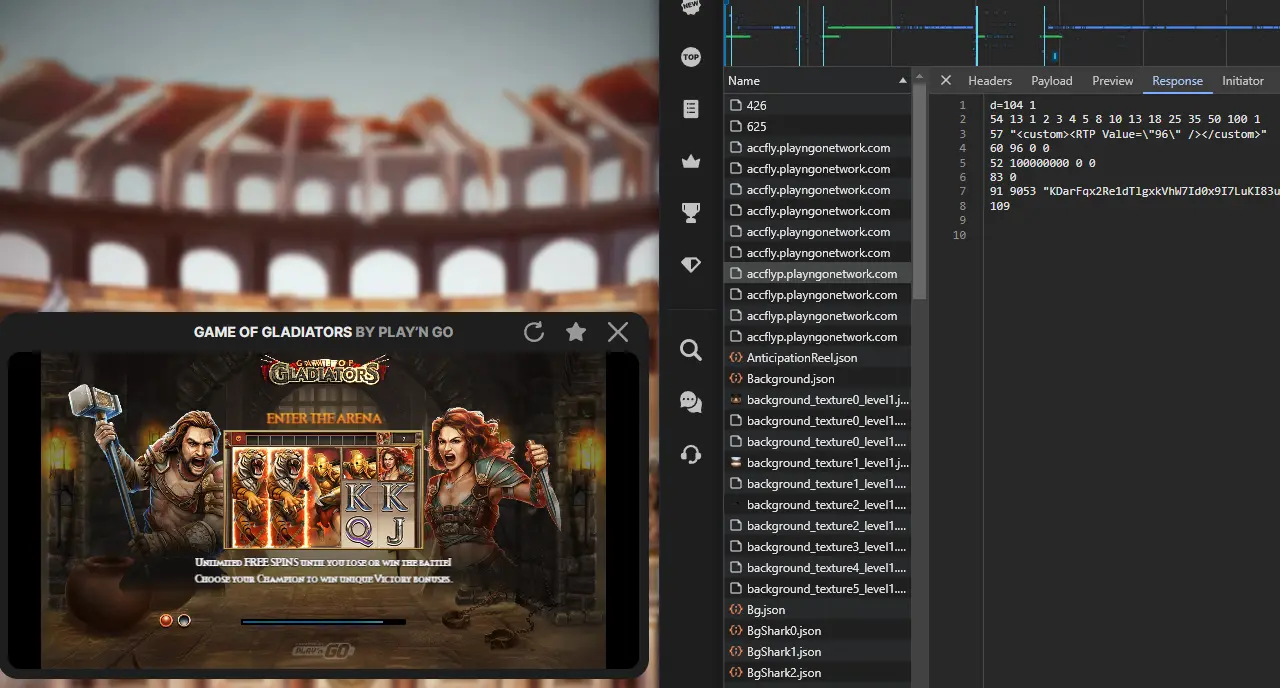Click response line 'd=104 1'
The height and width of the screenshot is (688, 1280).
click(1013, 105)
